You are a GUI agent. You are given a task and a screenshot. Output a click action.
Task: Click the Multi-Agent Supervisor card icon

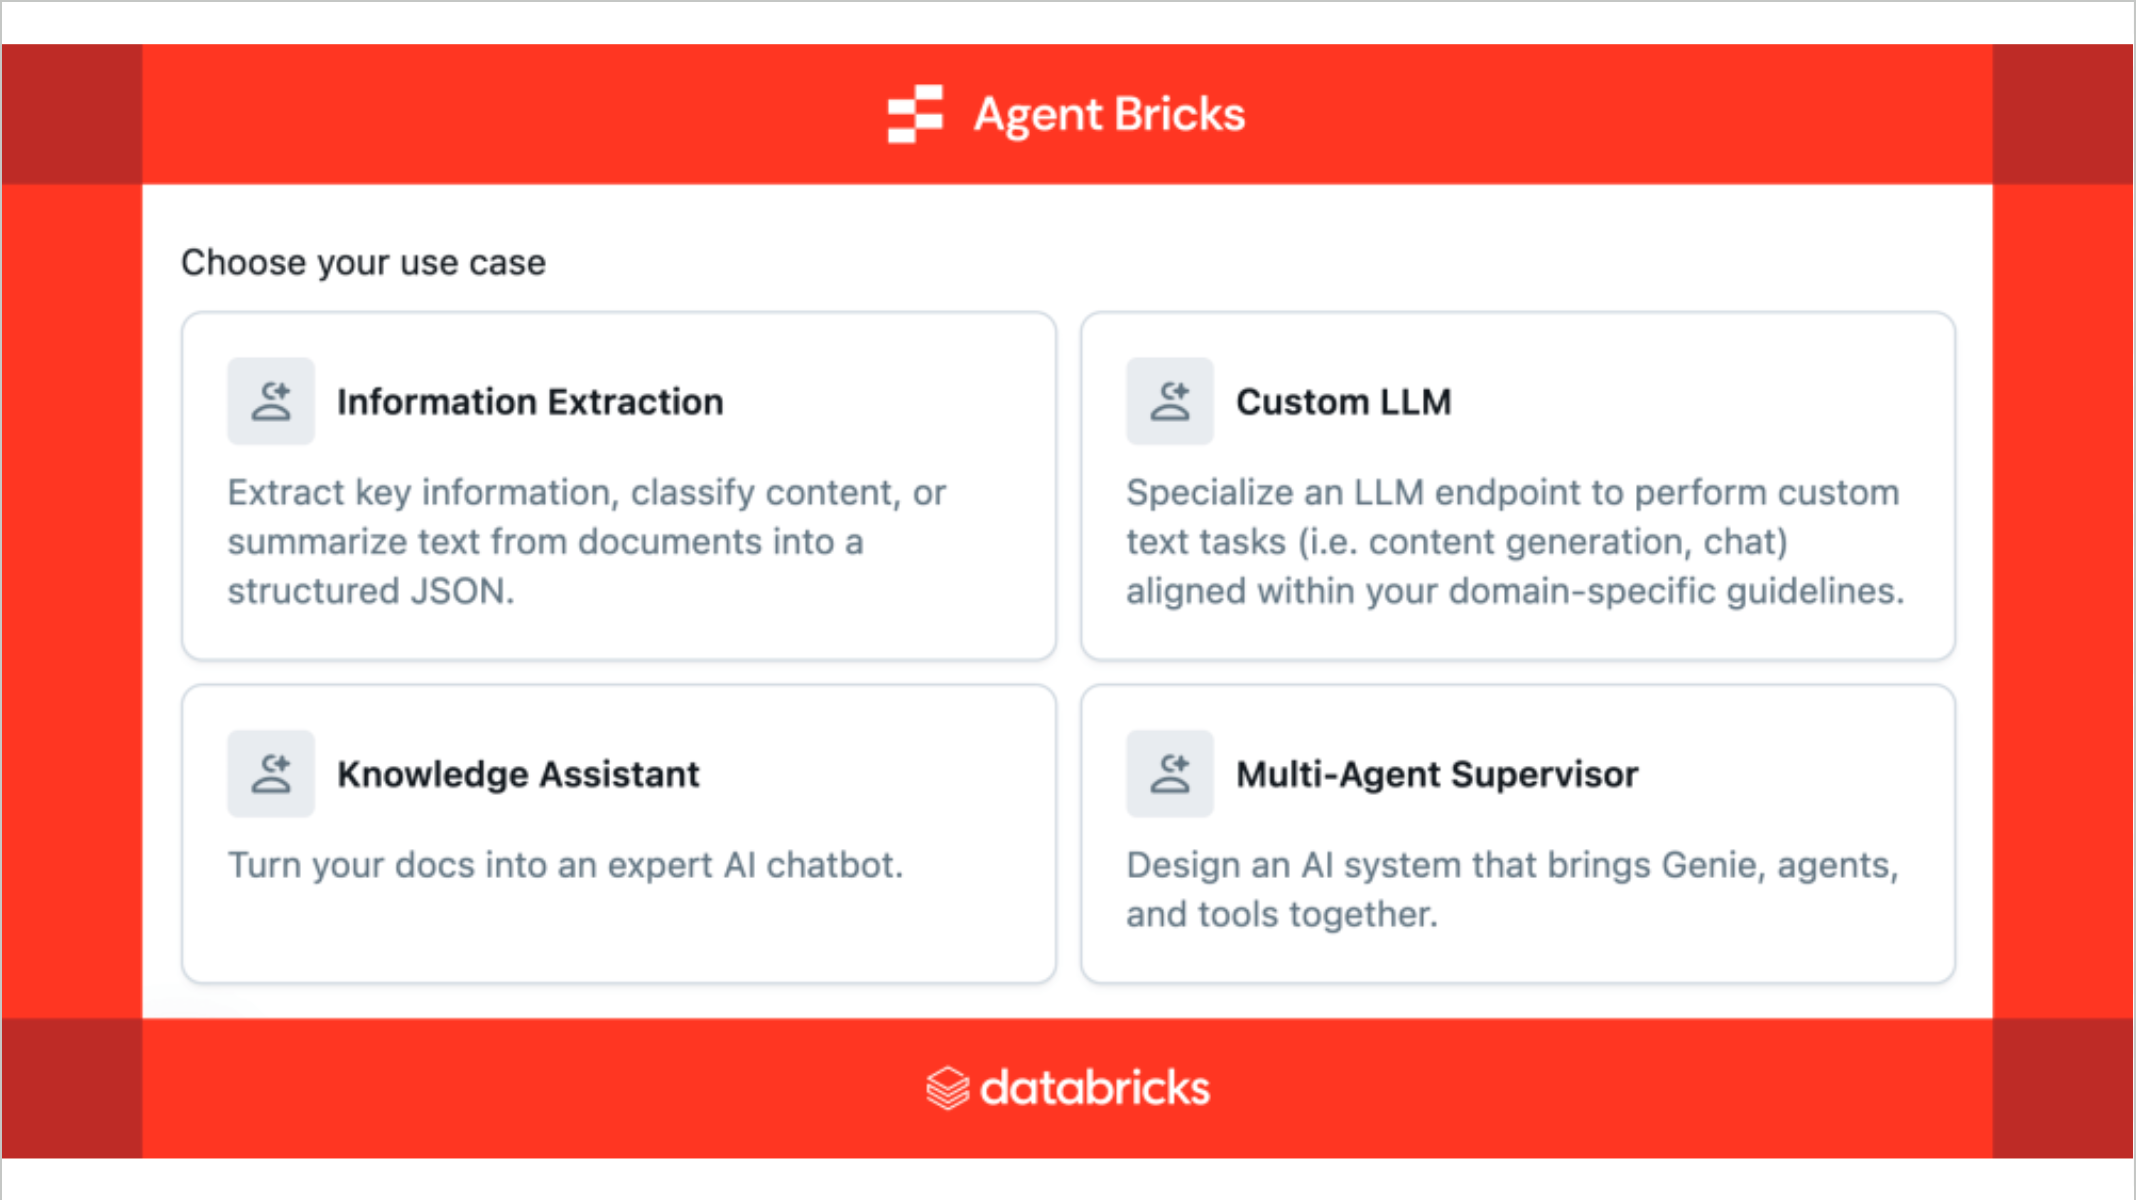coord(1170,773)
